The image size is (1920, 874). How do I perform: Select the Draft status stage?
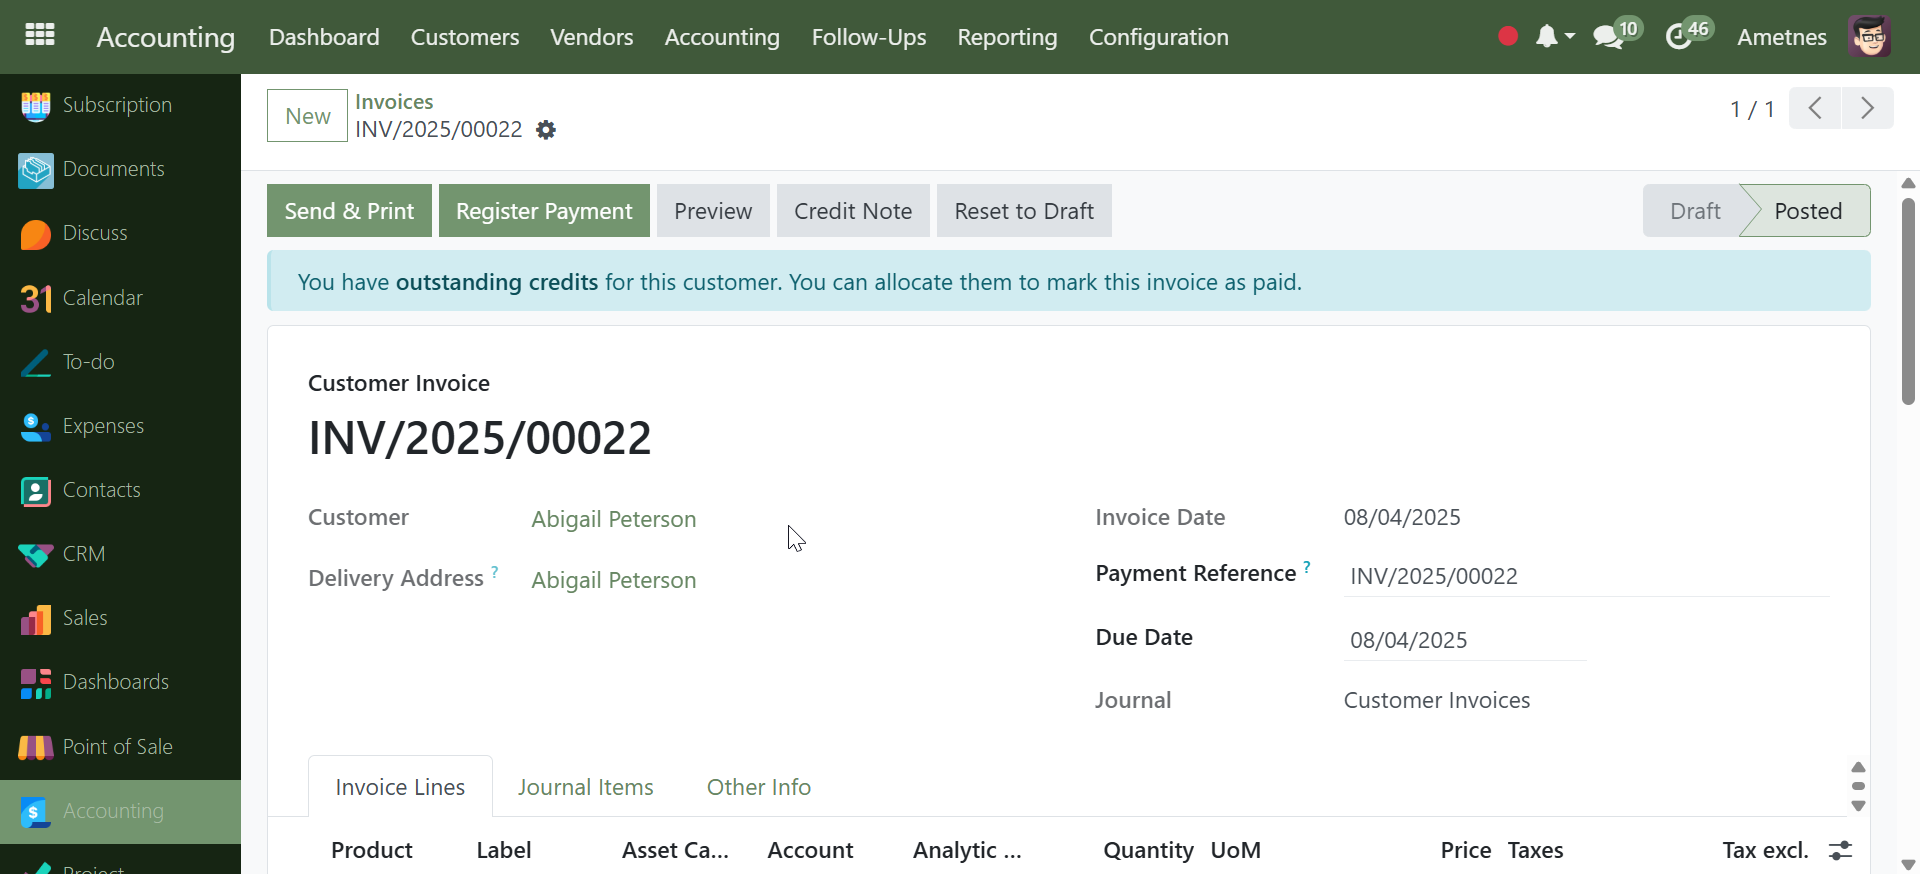point(1695,211)
